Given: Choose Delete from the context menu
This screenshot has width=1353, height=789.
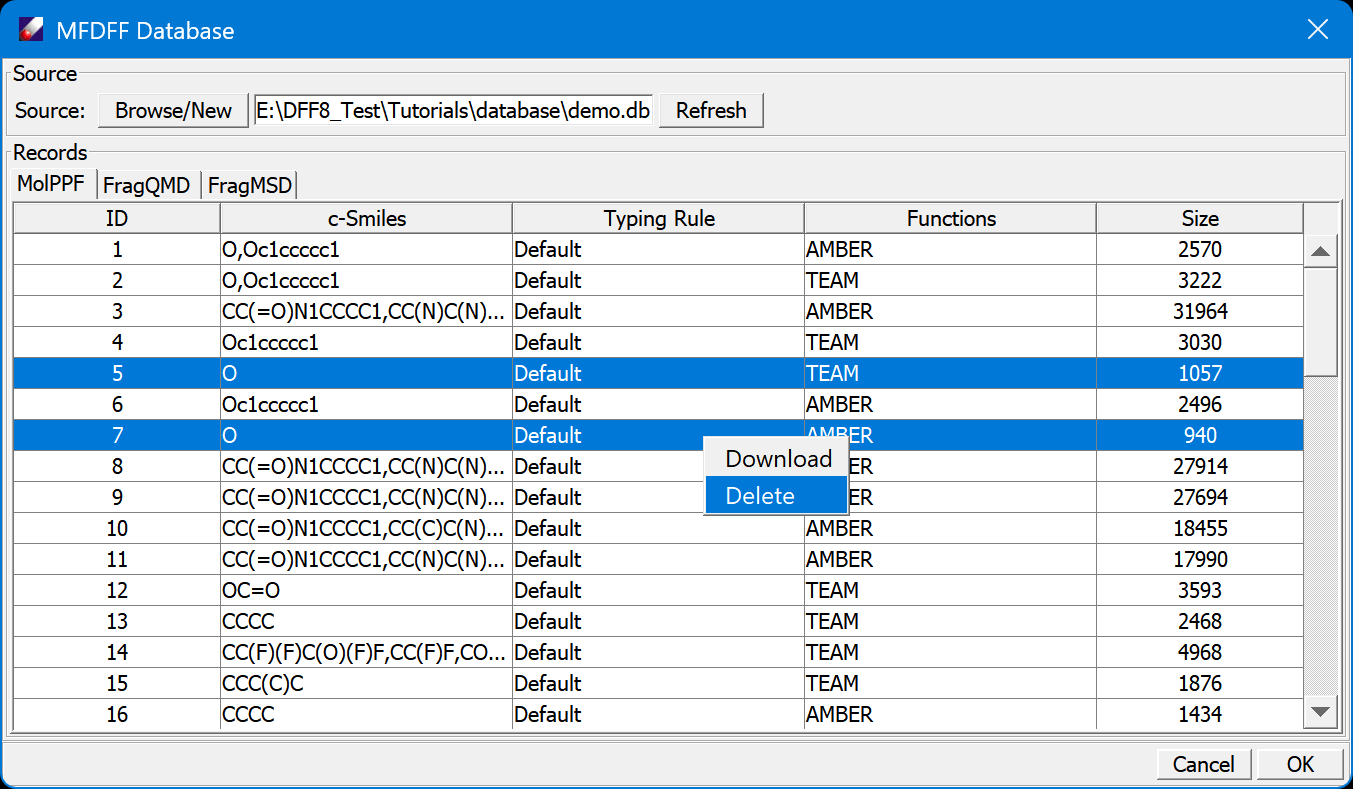Looking at the screenshot, I should click(778, 496).
